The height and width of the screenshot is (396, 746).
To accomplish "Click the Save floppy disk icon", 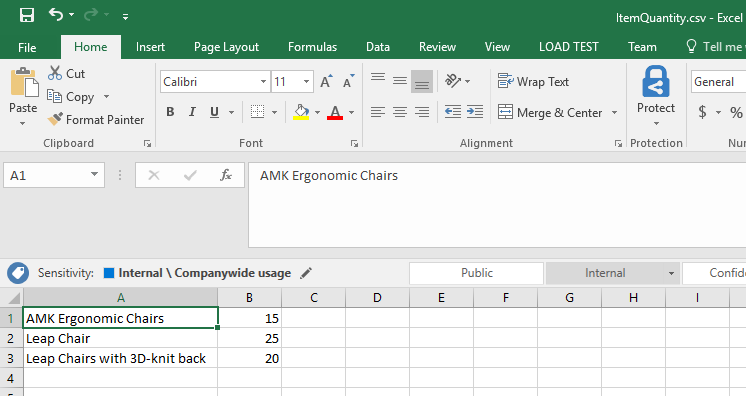I will coord(27,15).
